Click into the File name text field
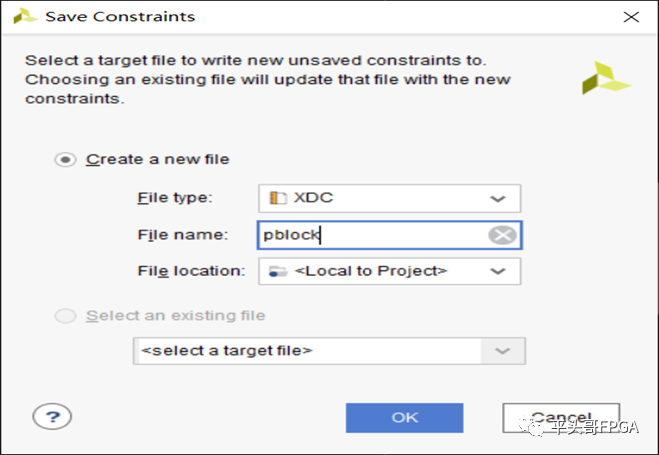The width and height of the screenshot is (659, 455). 372,235
